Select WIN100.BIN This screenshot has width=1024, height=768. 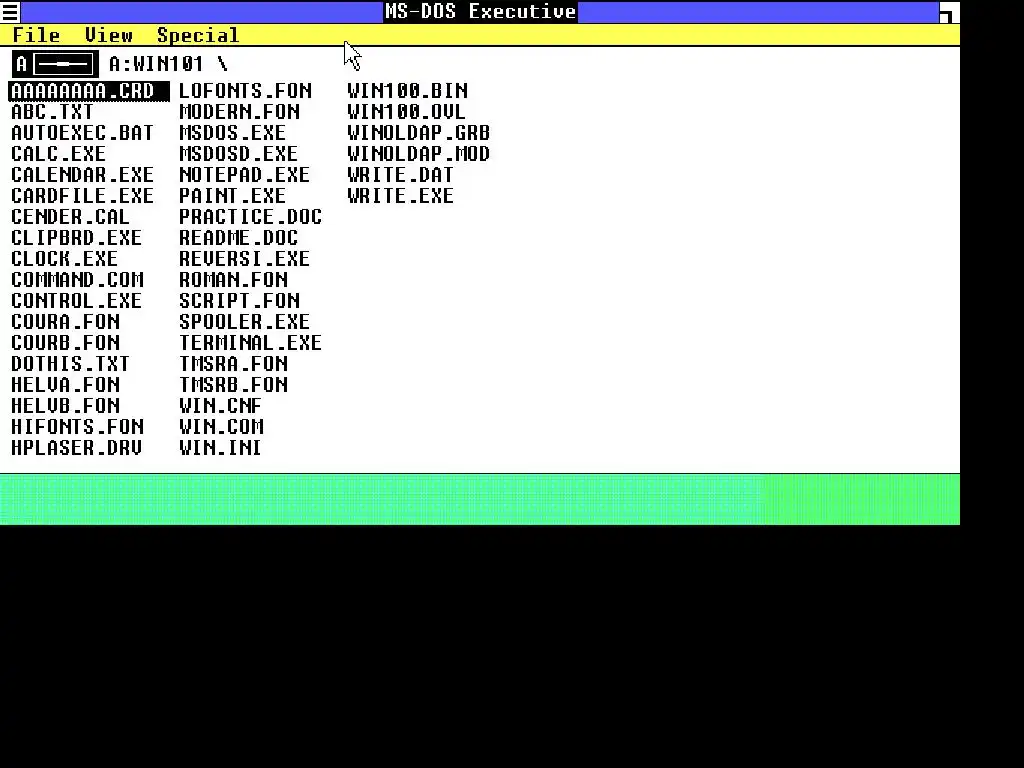(408, 91)
